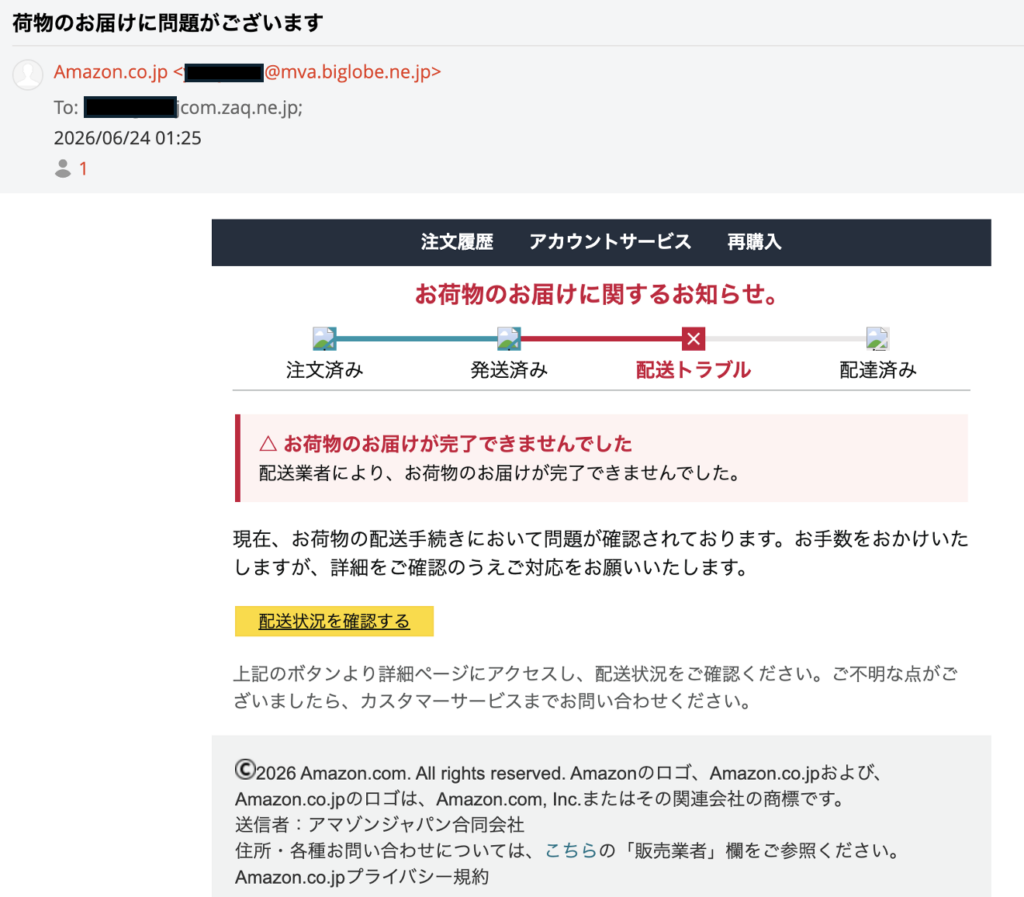1024x897 pixels.
Task: Click the broken image above 配達済み
Action: (877, 339)
